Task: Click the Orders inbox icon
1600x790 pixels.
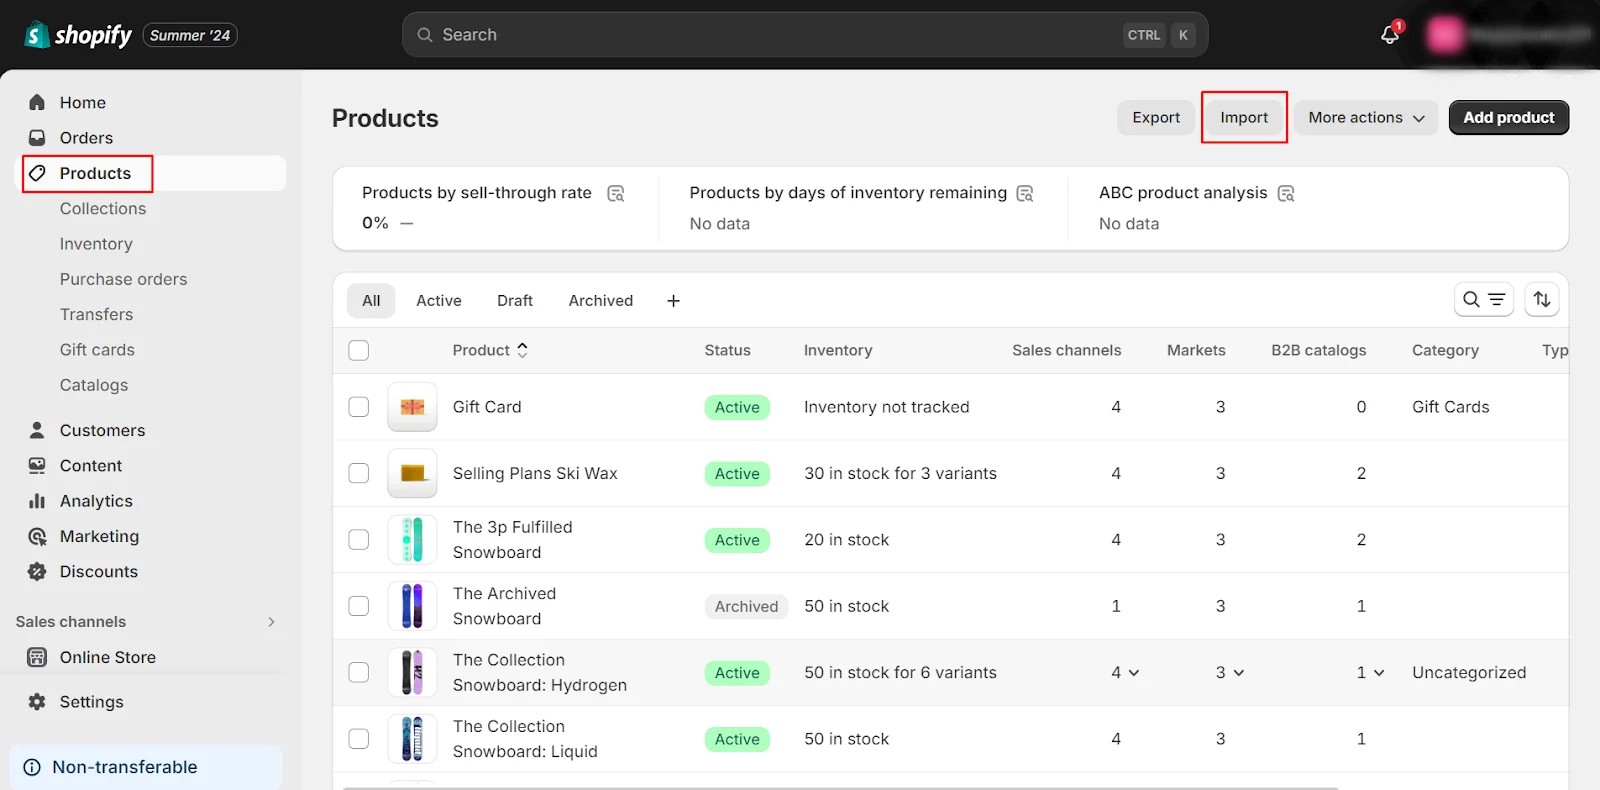Action: pos(37,138)
